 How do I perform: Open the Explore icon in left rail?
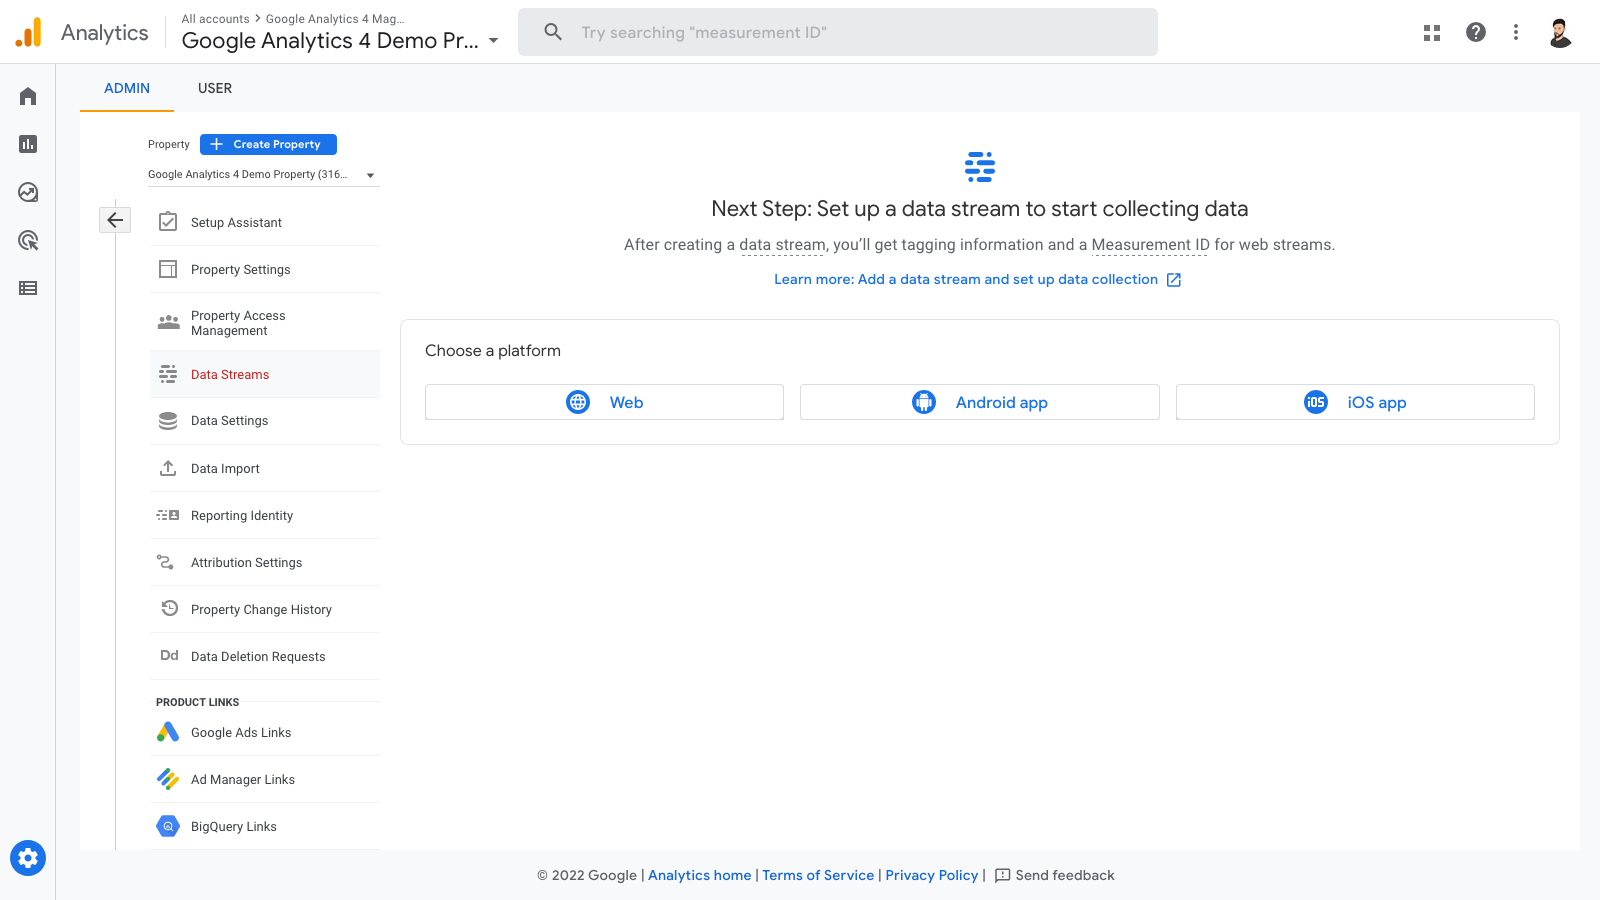[x=28, y=192]
